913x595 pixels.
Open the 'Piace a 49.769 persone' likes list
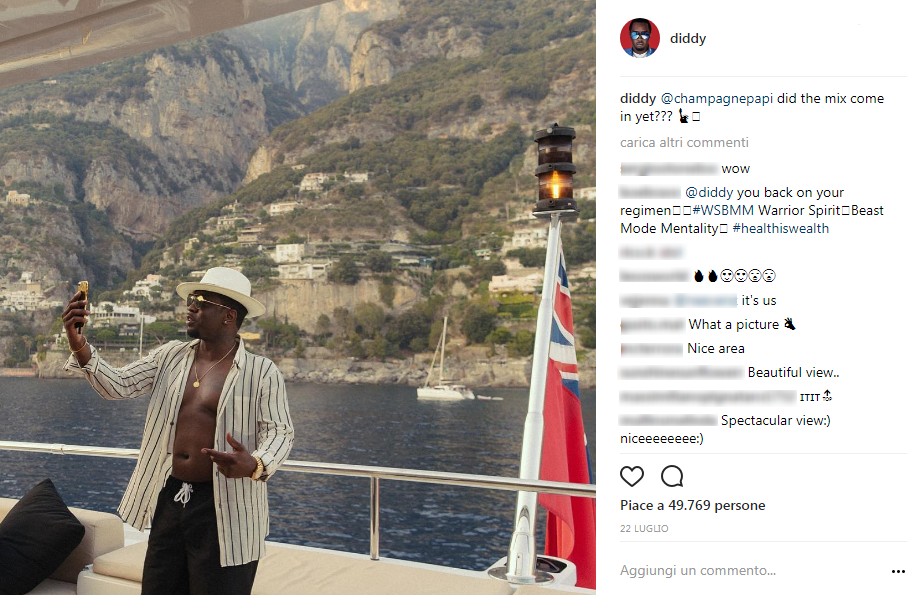pos(692,505)
